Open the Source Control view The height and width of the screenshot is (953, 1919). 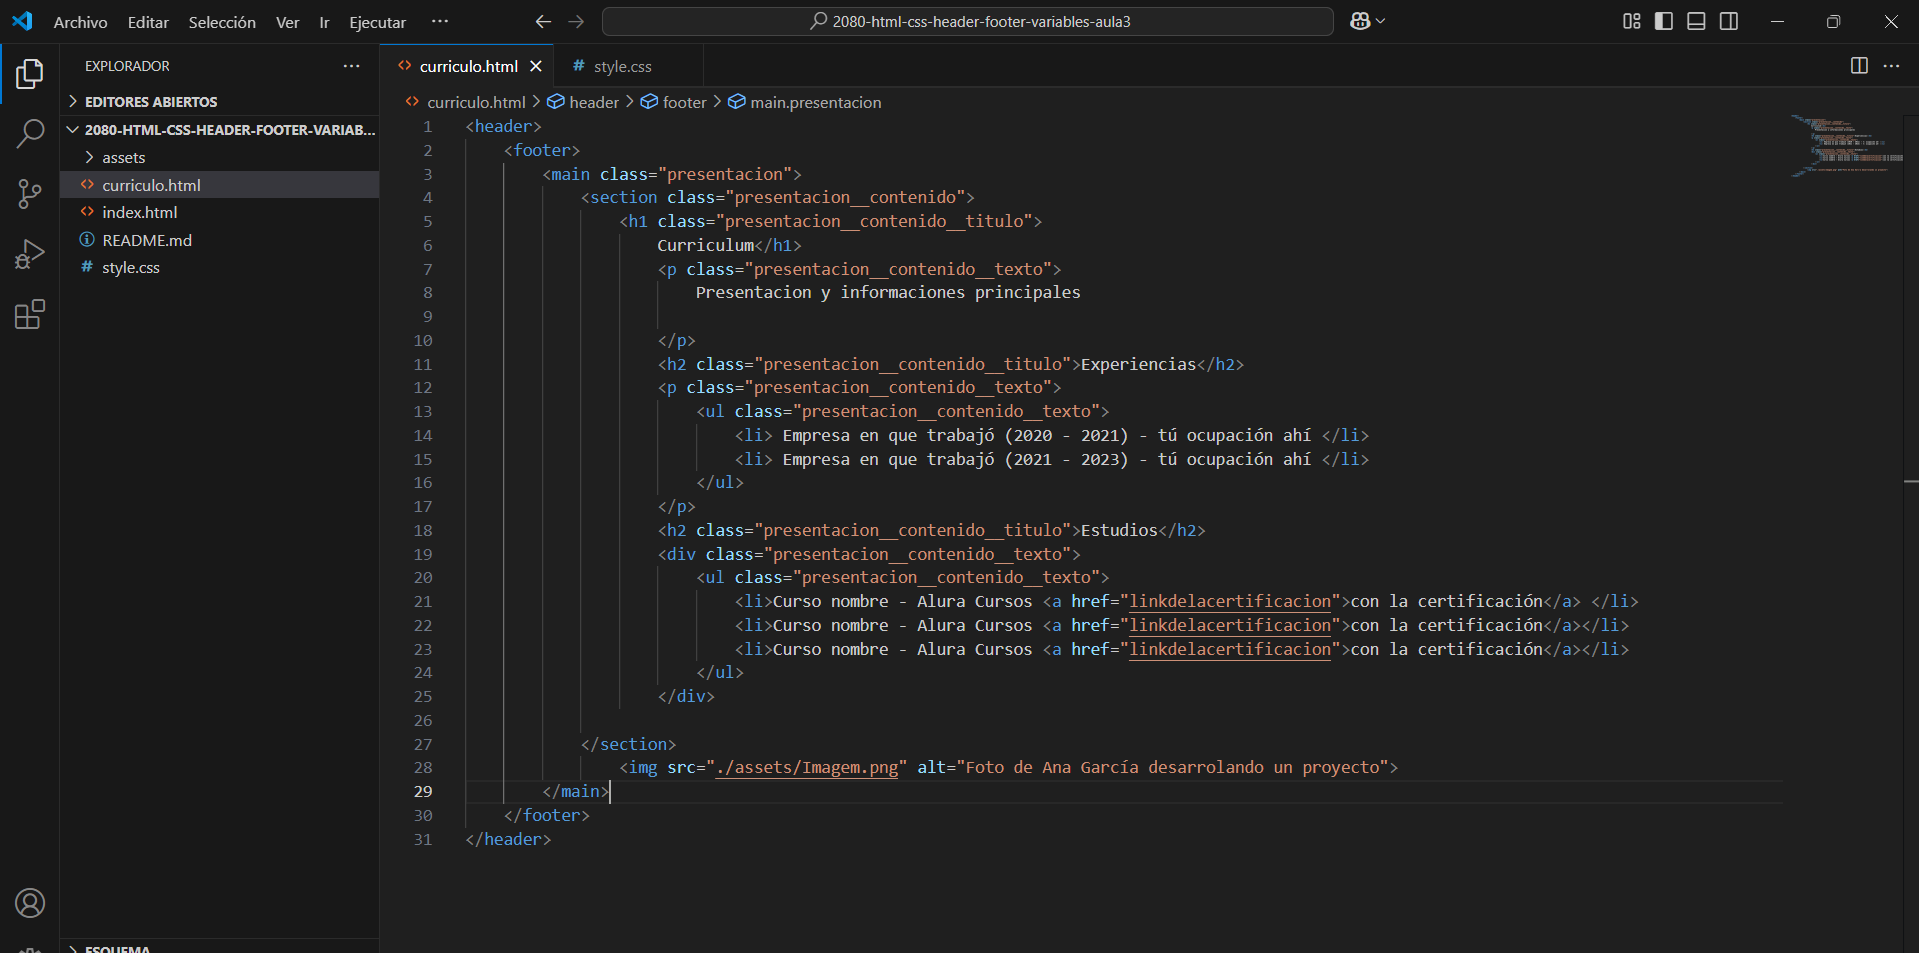(30, 194)
